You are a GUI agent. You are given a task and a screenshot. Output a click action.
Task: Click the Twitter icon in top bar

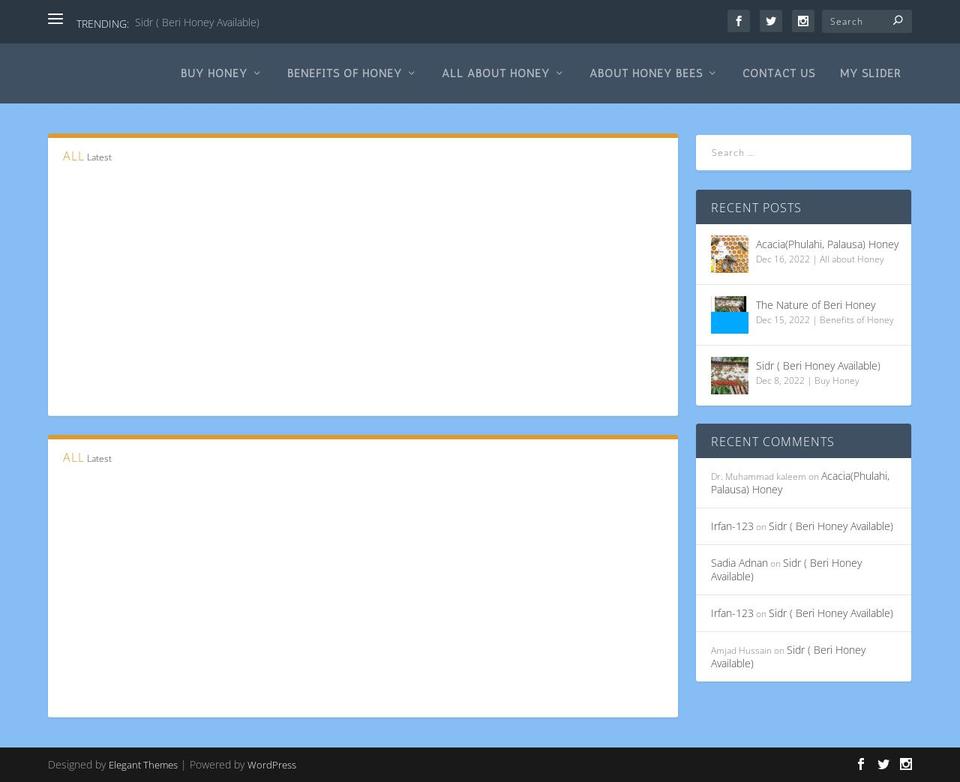click(x=771, y=21)
